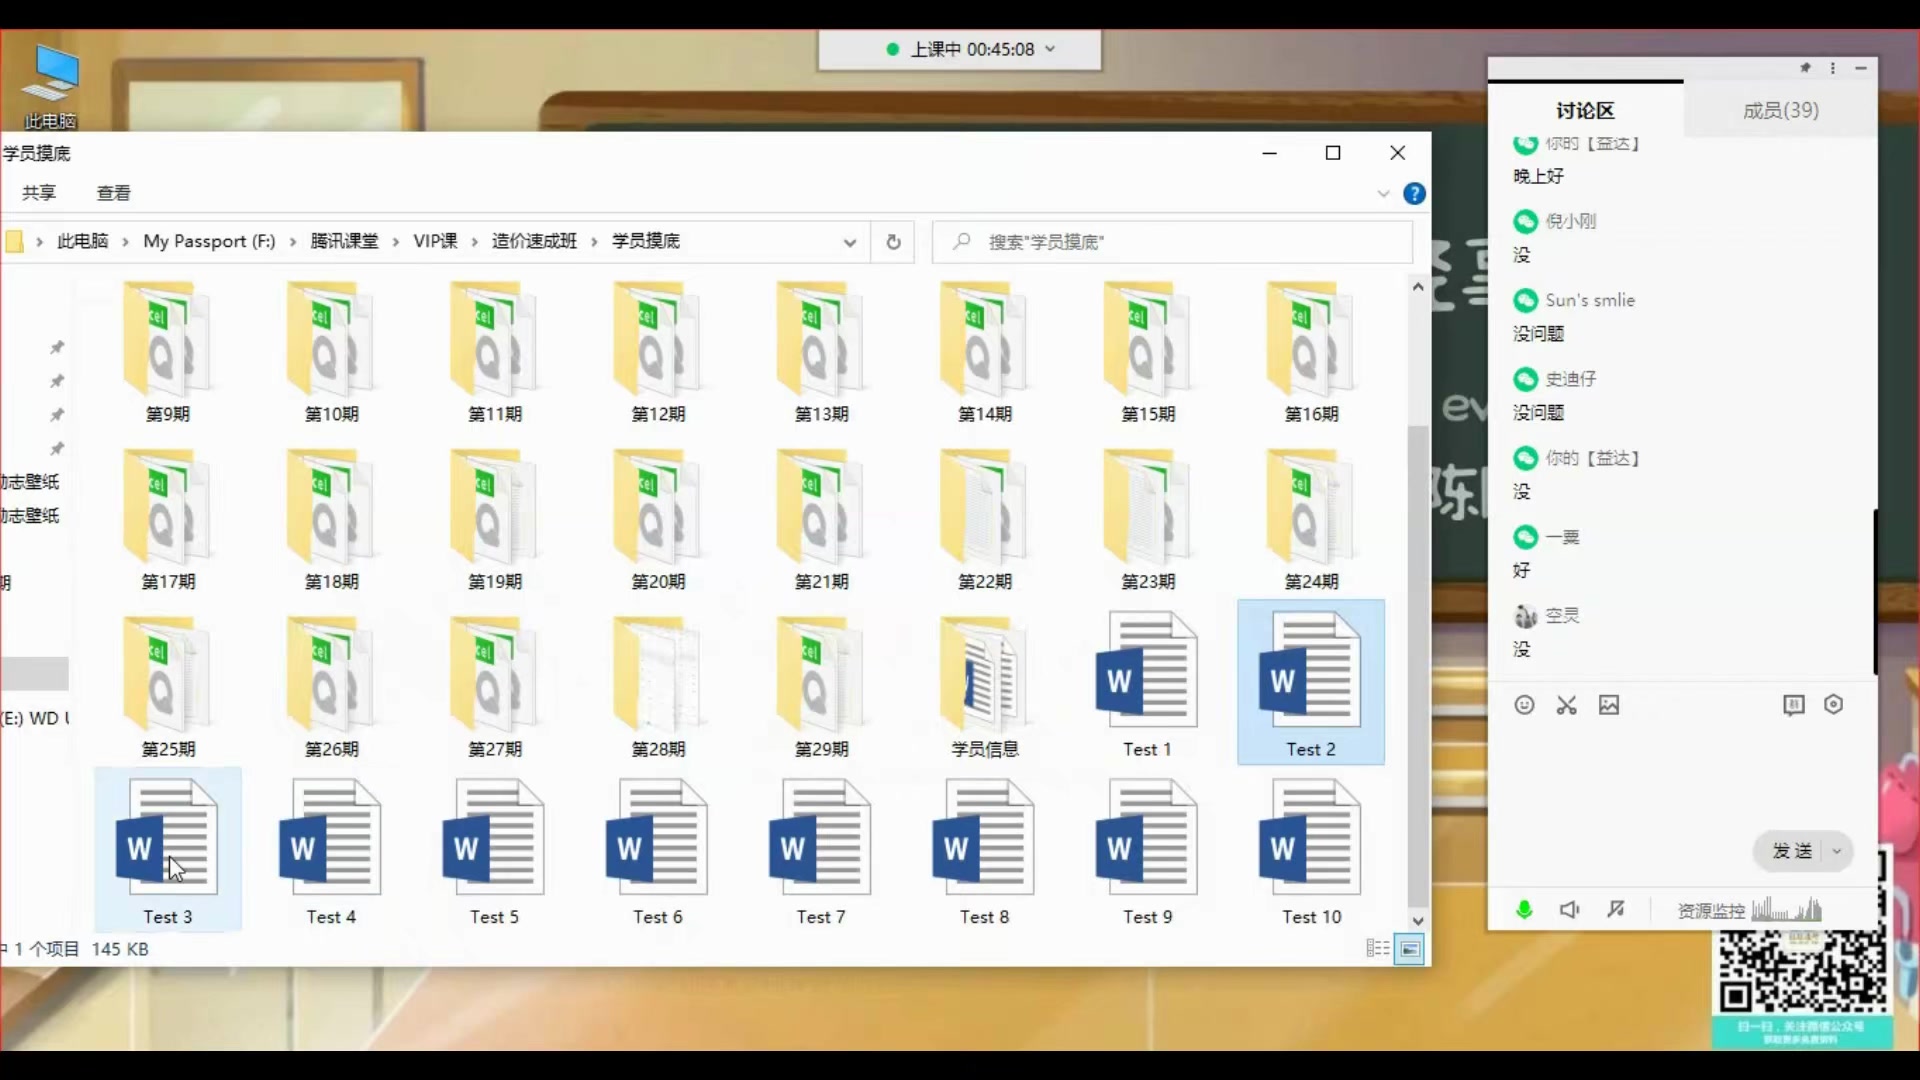Expand the Explorer ribbon chevron
Screen dimensions: 1920x1080
(x=1383, y=194)
